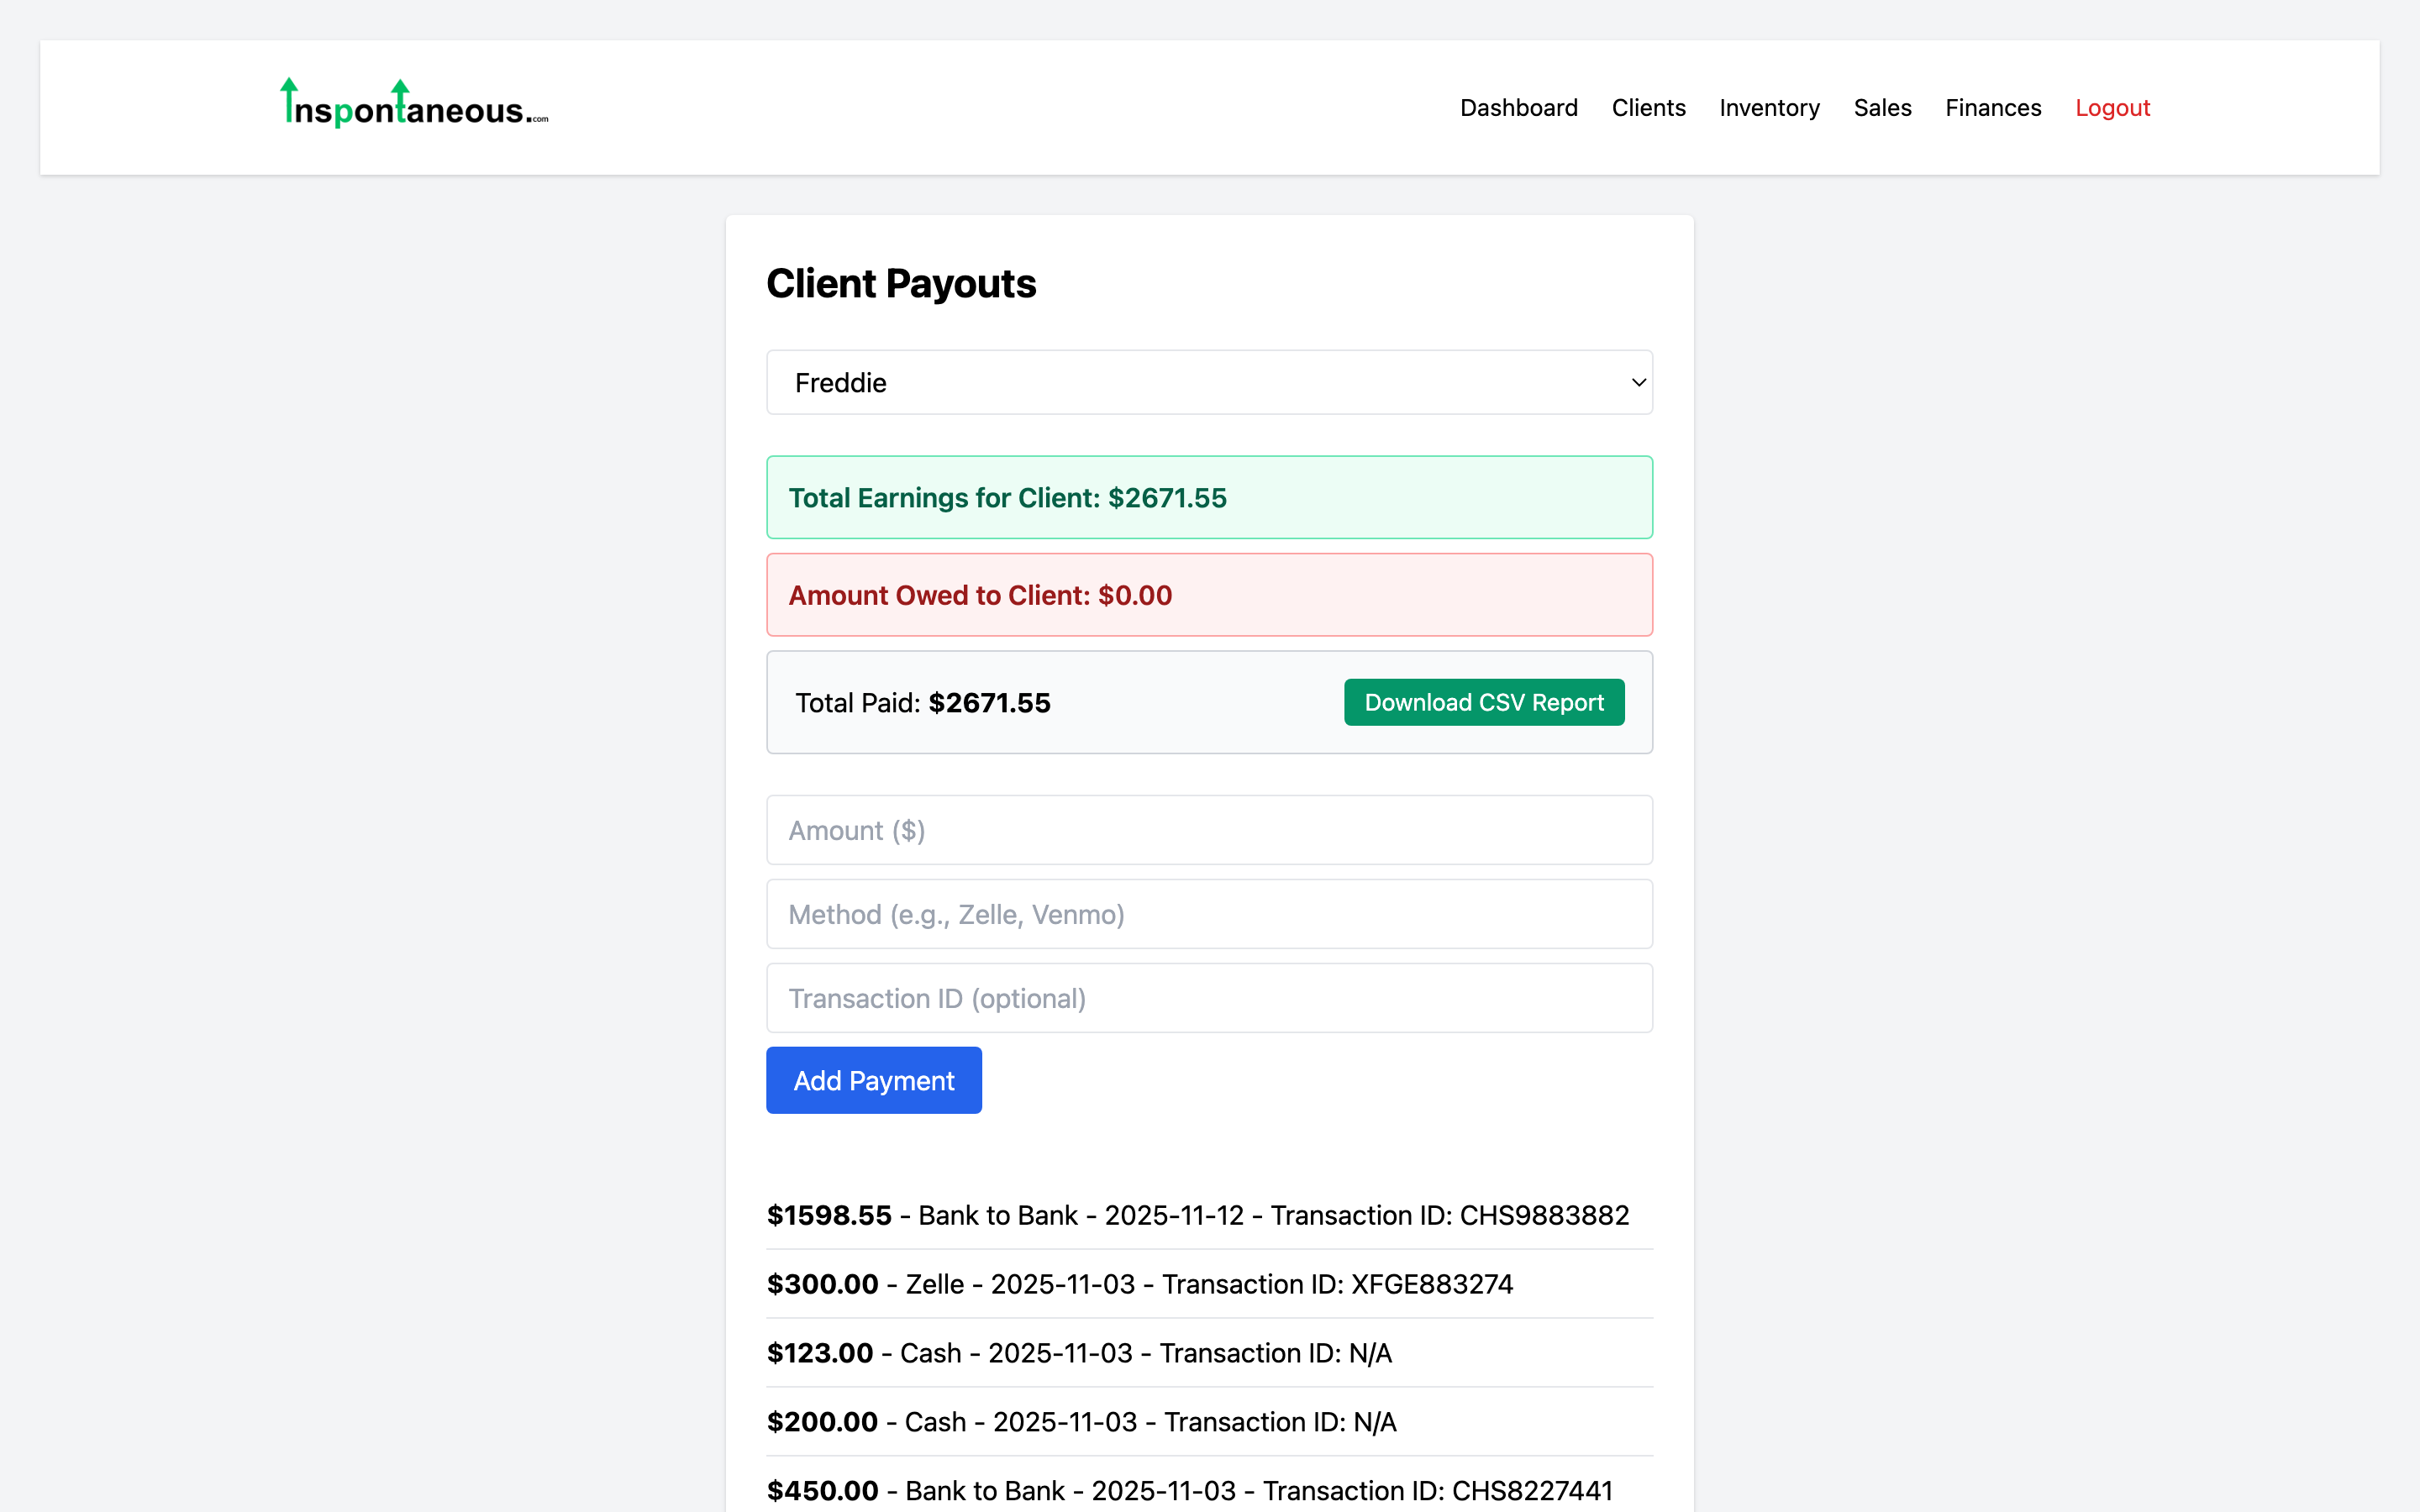Click the Amount Owed red banner
This screenshot has width=2420, height=1512.
1208,594
